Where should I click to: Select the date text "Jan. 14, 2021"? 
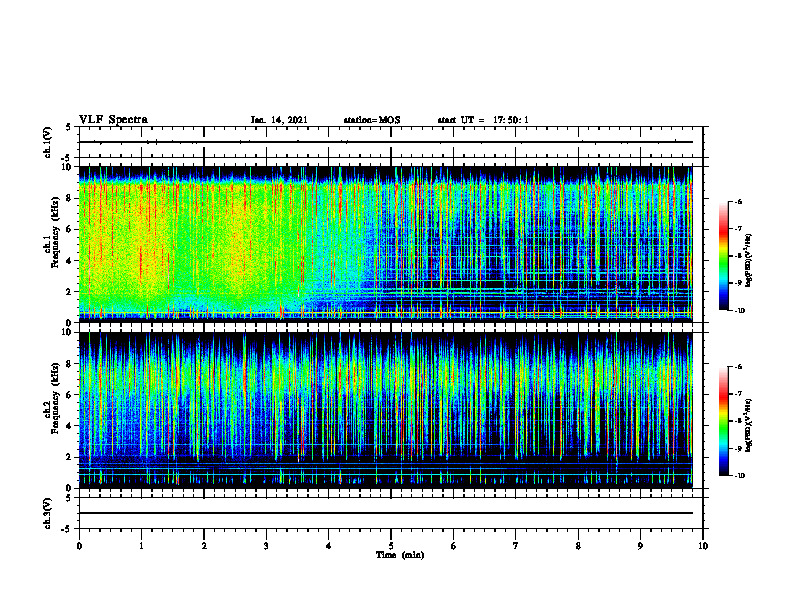pos(279,120)
